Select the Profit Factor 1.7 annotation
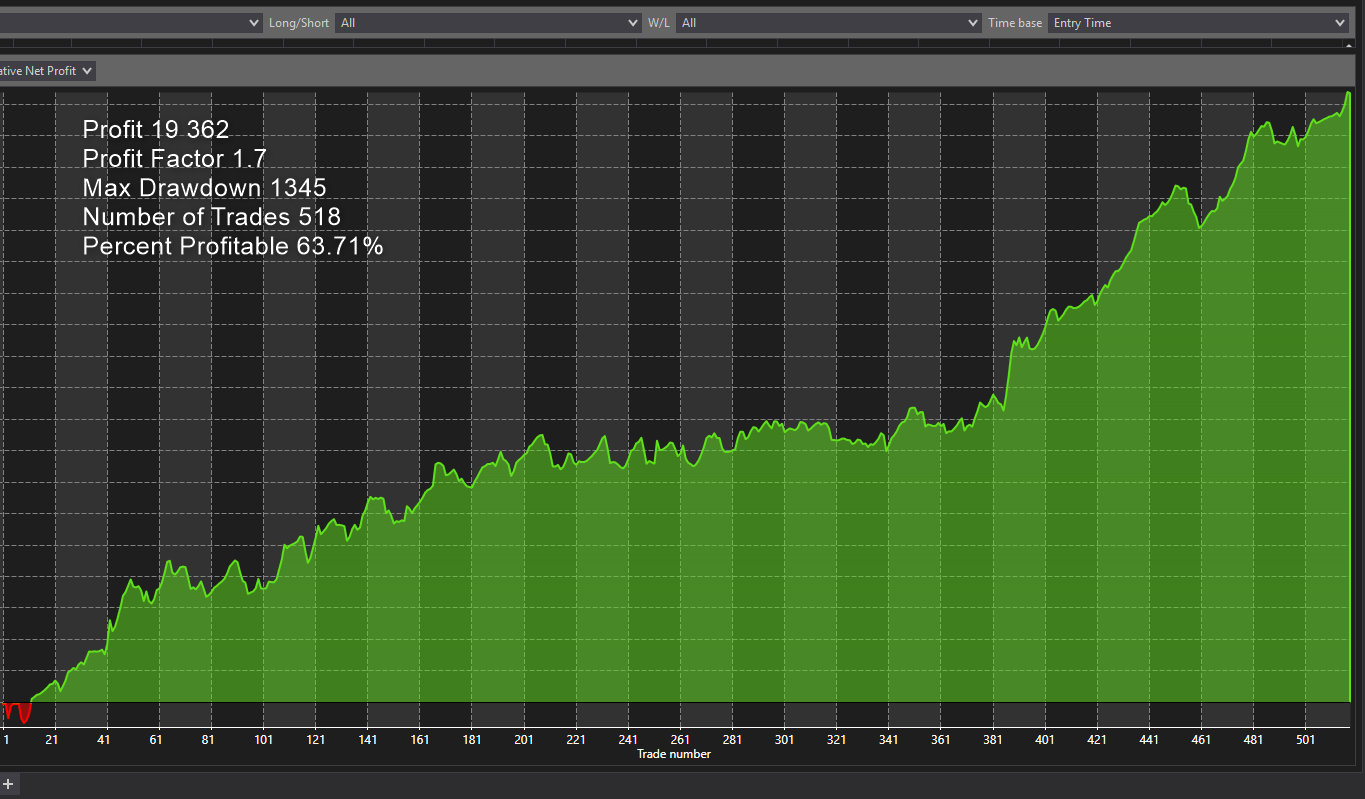The image size is (1365, 799). coord(174,158)
